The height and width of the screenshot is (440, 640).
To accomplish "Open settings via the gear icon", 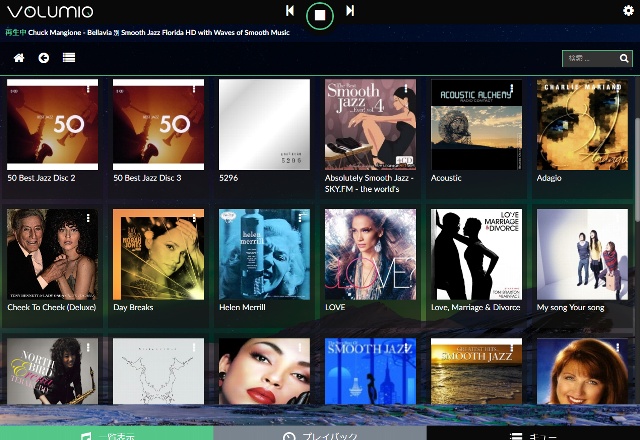I will coord(628,11).
